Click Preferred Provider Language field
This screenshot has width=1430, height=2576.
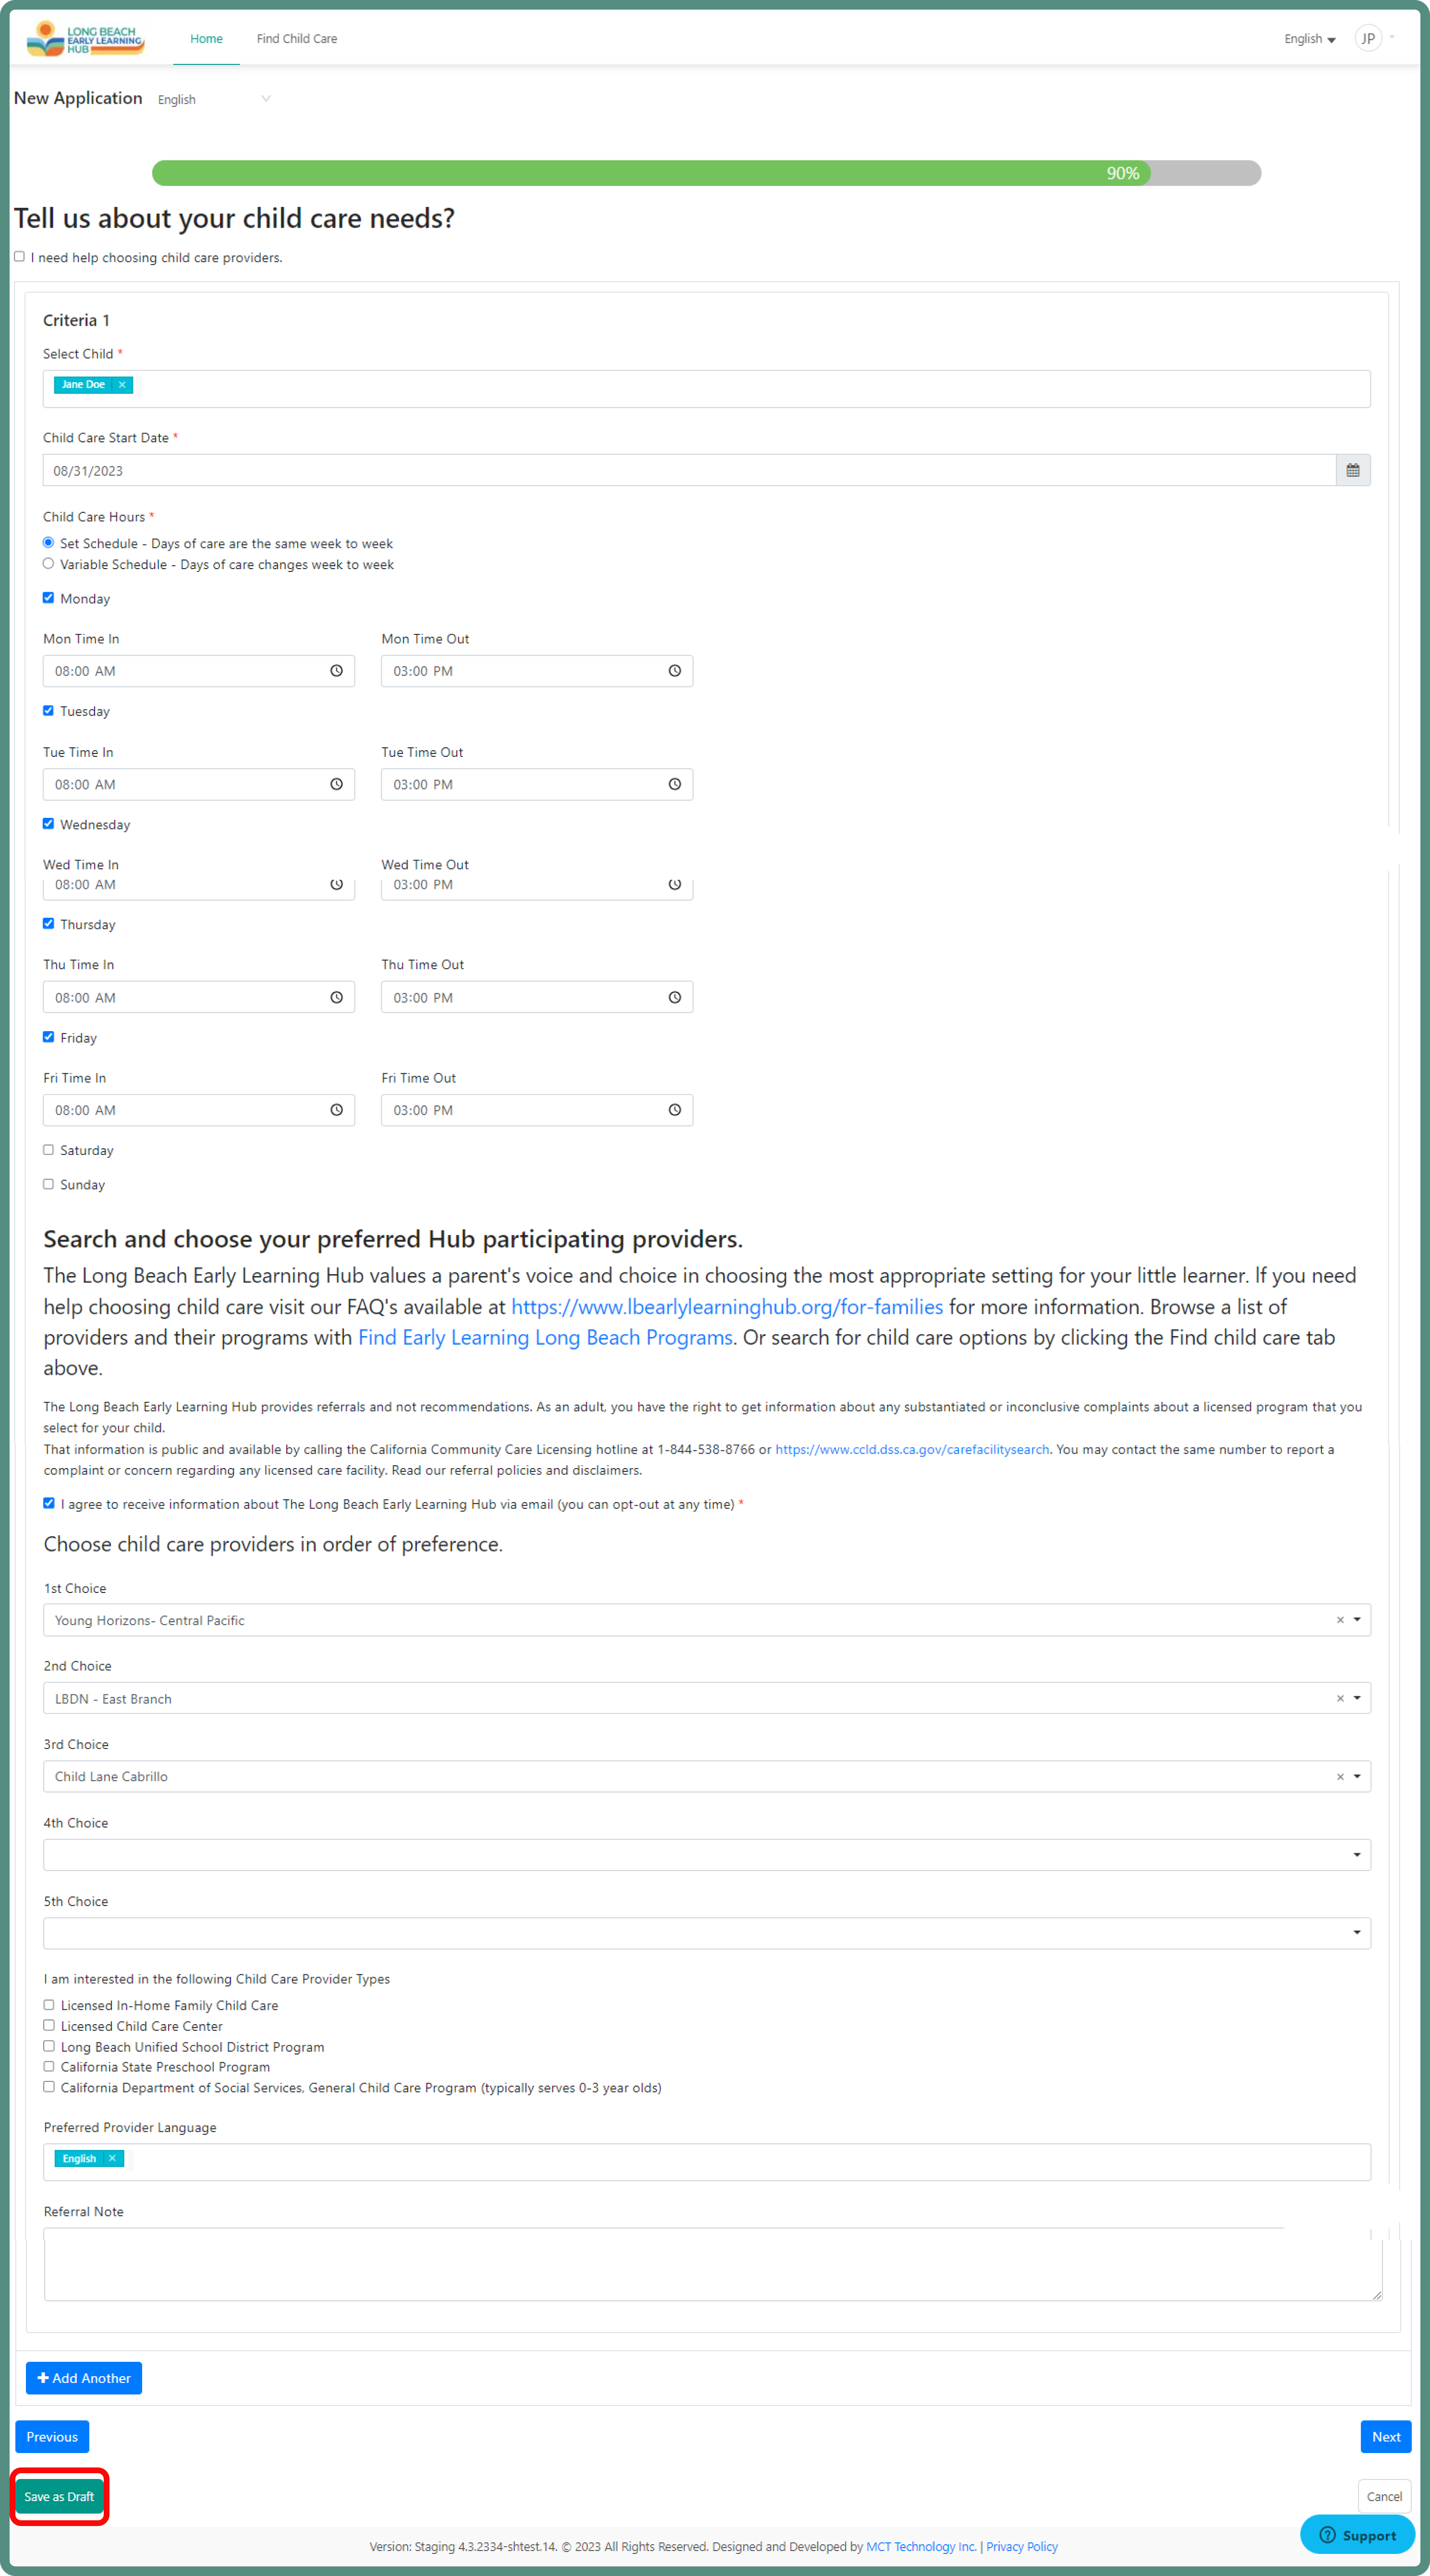tap(706, 2162)
